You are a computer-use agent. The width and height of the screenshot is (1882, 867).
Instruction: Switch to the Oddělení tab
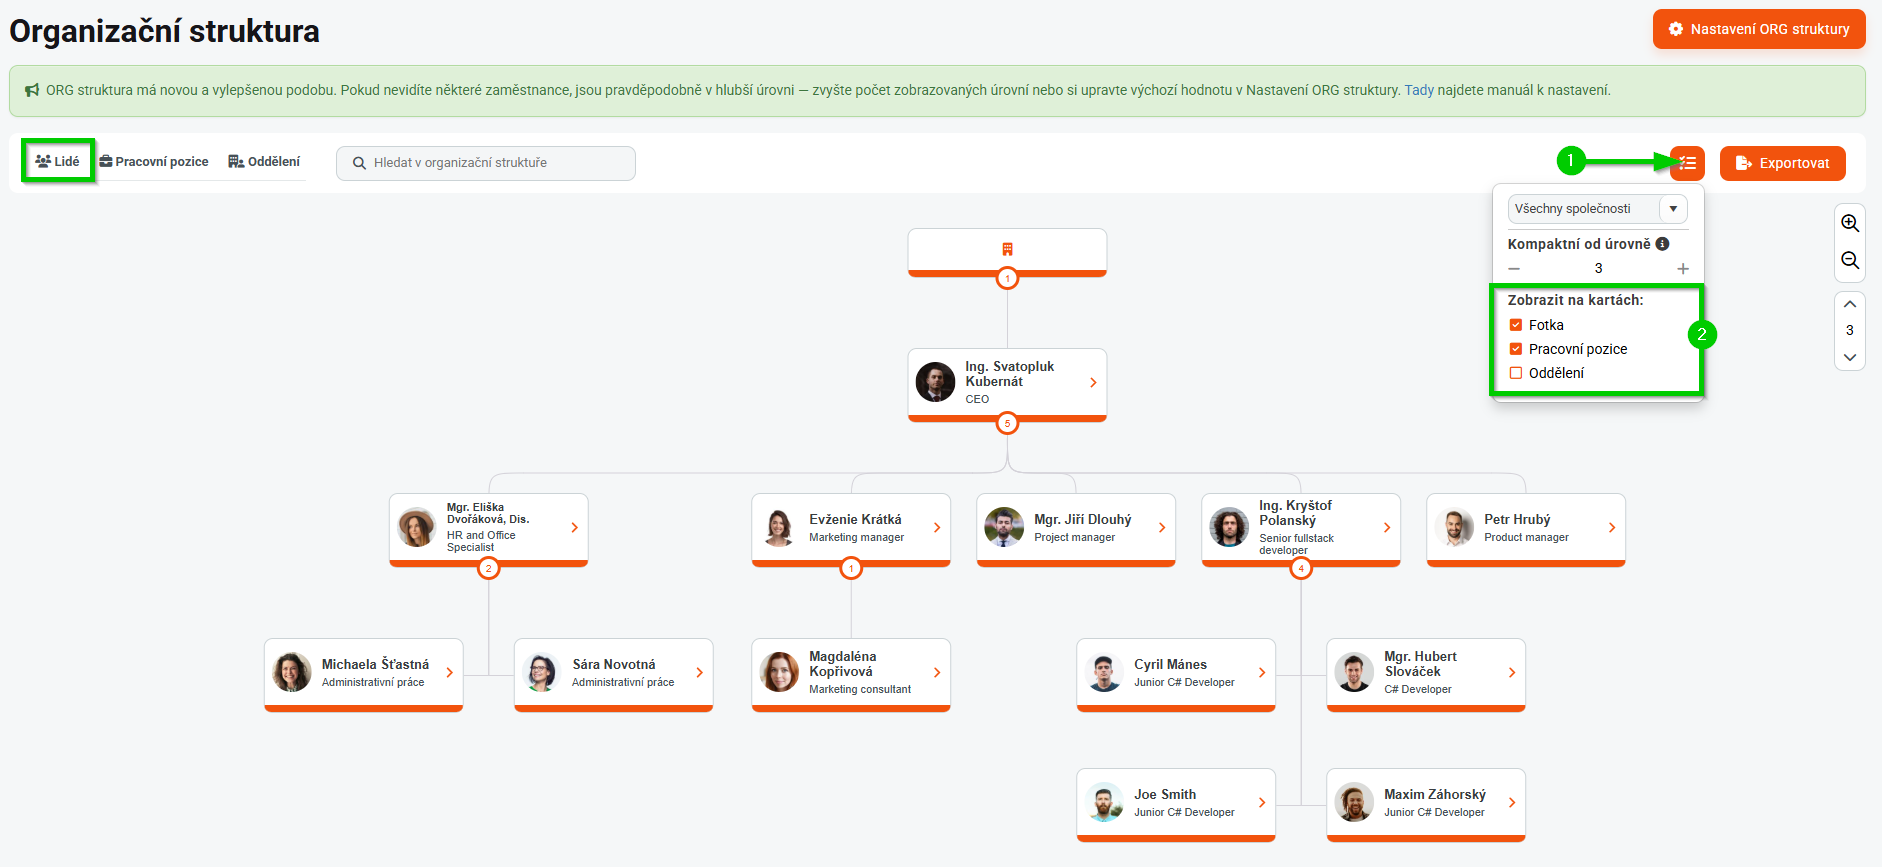[264, 162]
